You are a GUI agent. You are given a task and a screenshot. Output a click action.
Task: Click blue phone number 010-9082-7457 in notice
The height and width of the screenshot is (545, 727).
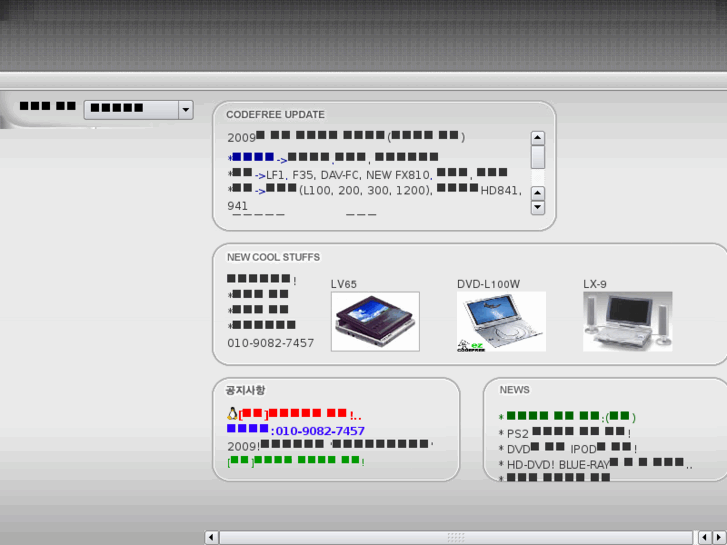(320, 431)
